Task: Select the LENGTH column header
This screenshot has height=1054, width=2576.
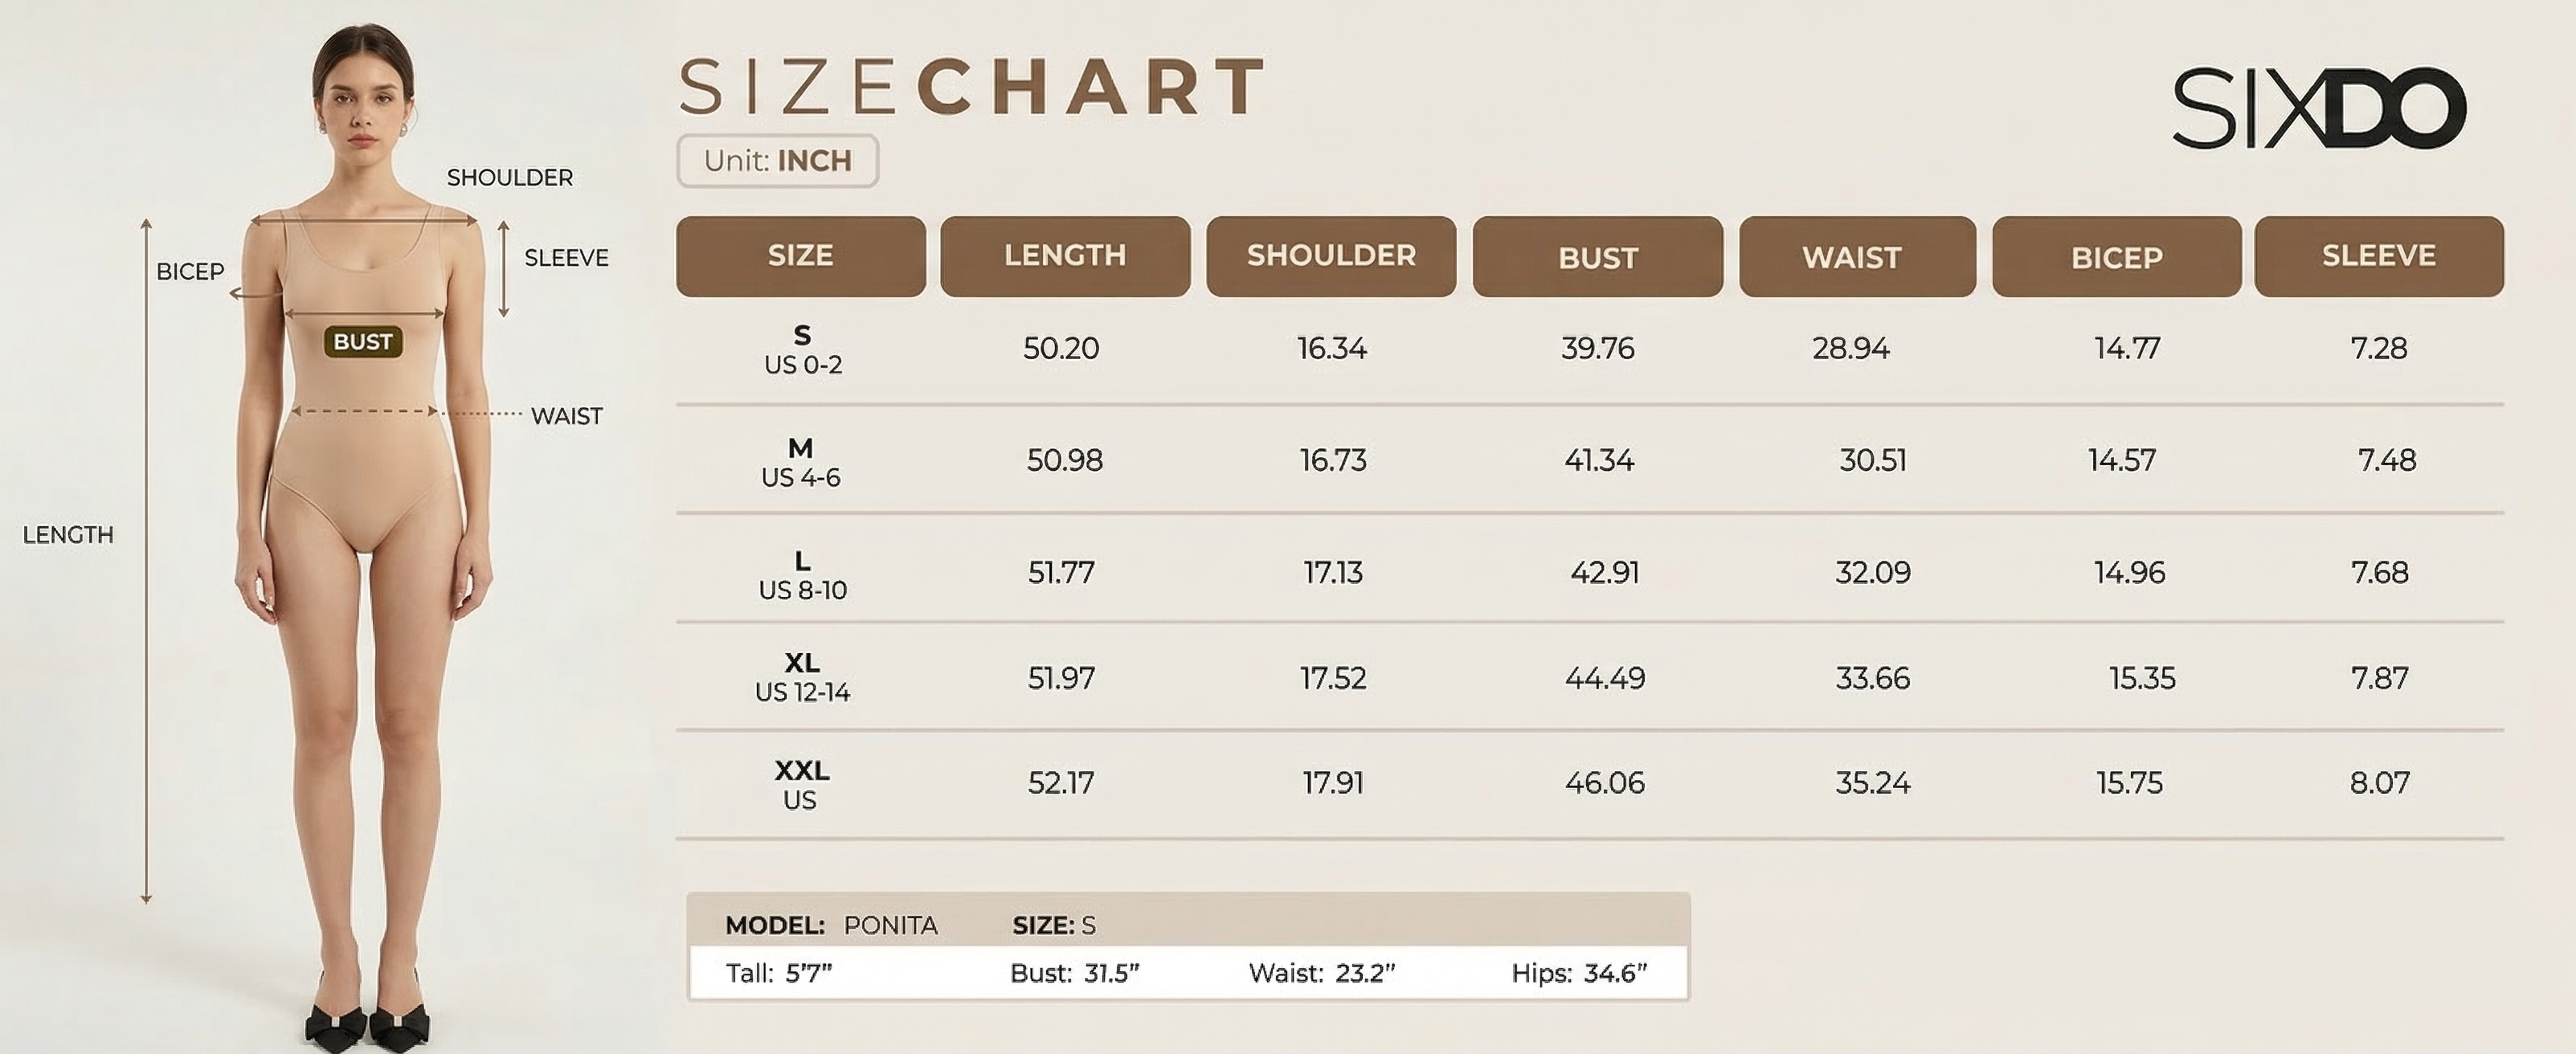Action: (x=1065, y=256)
